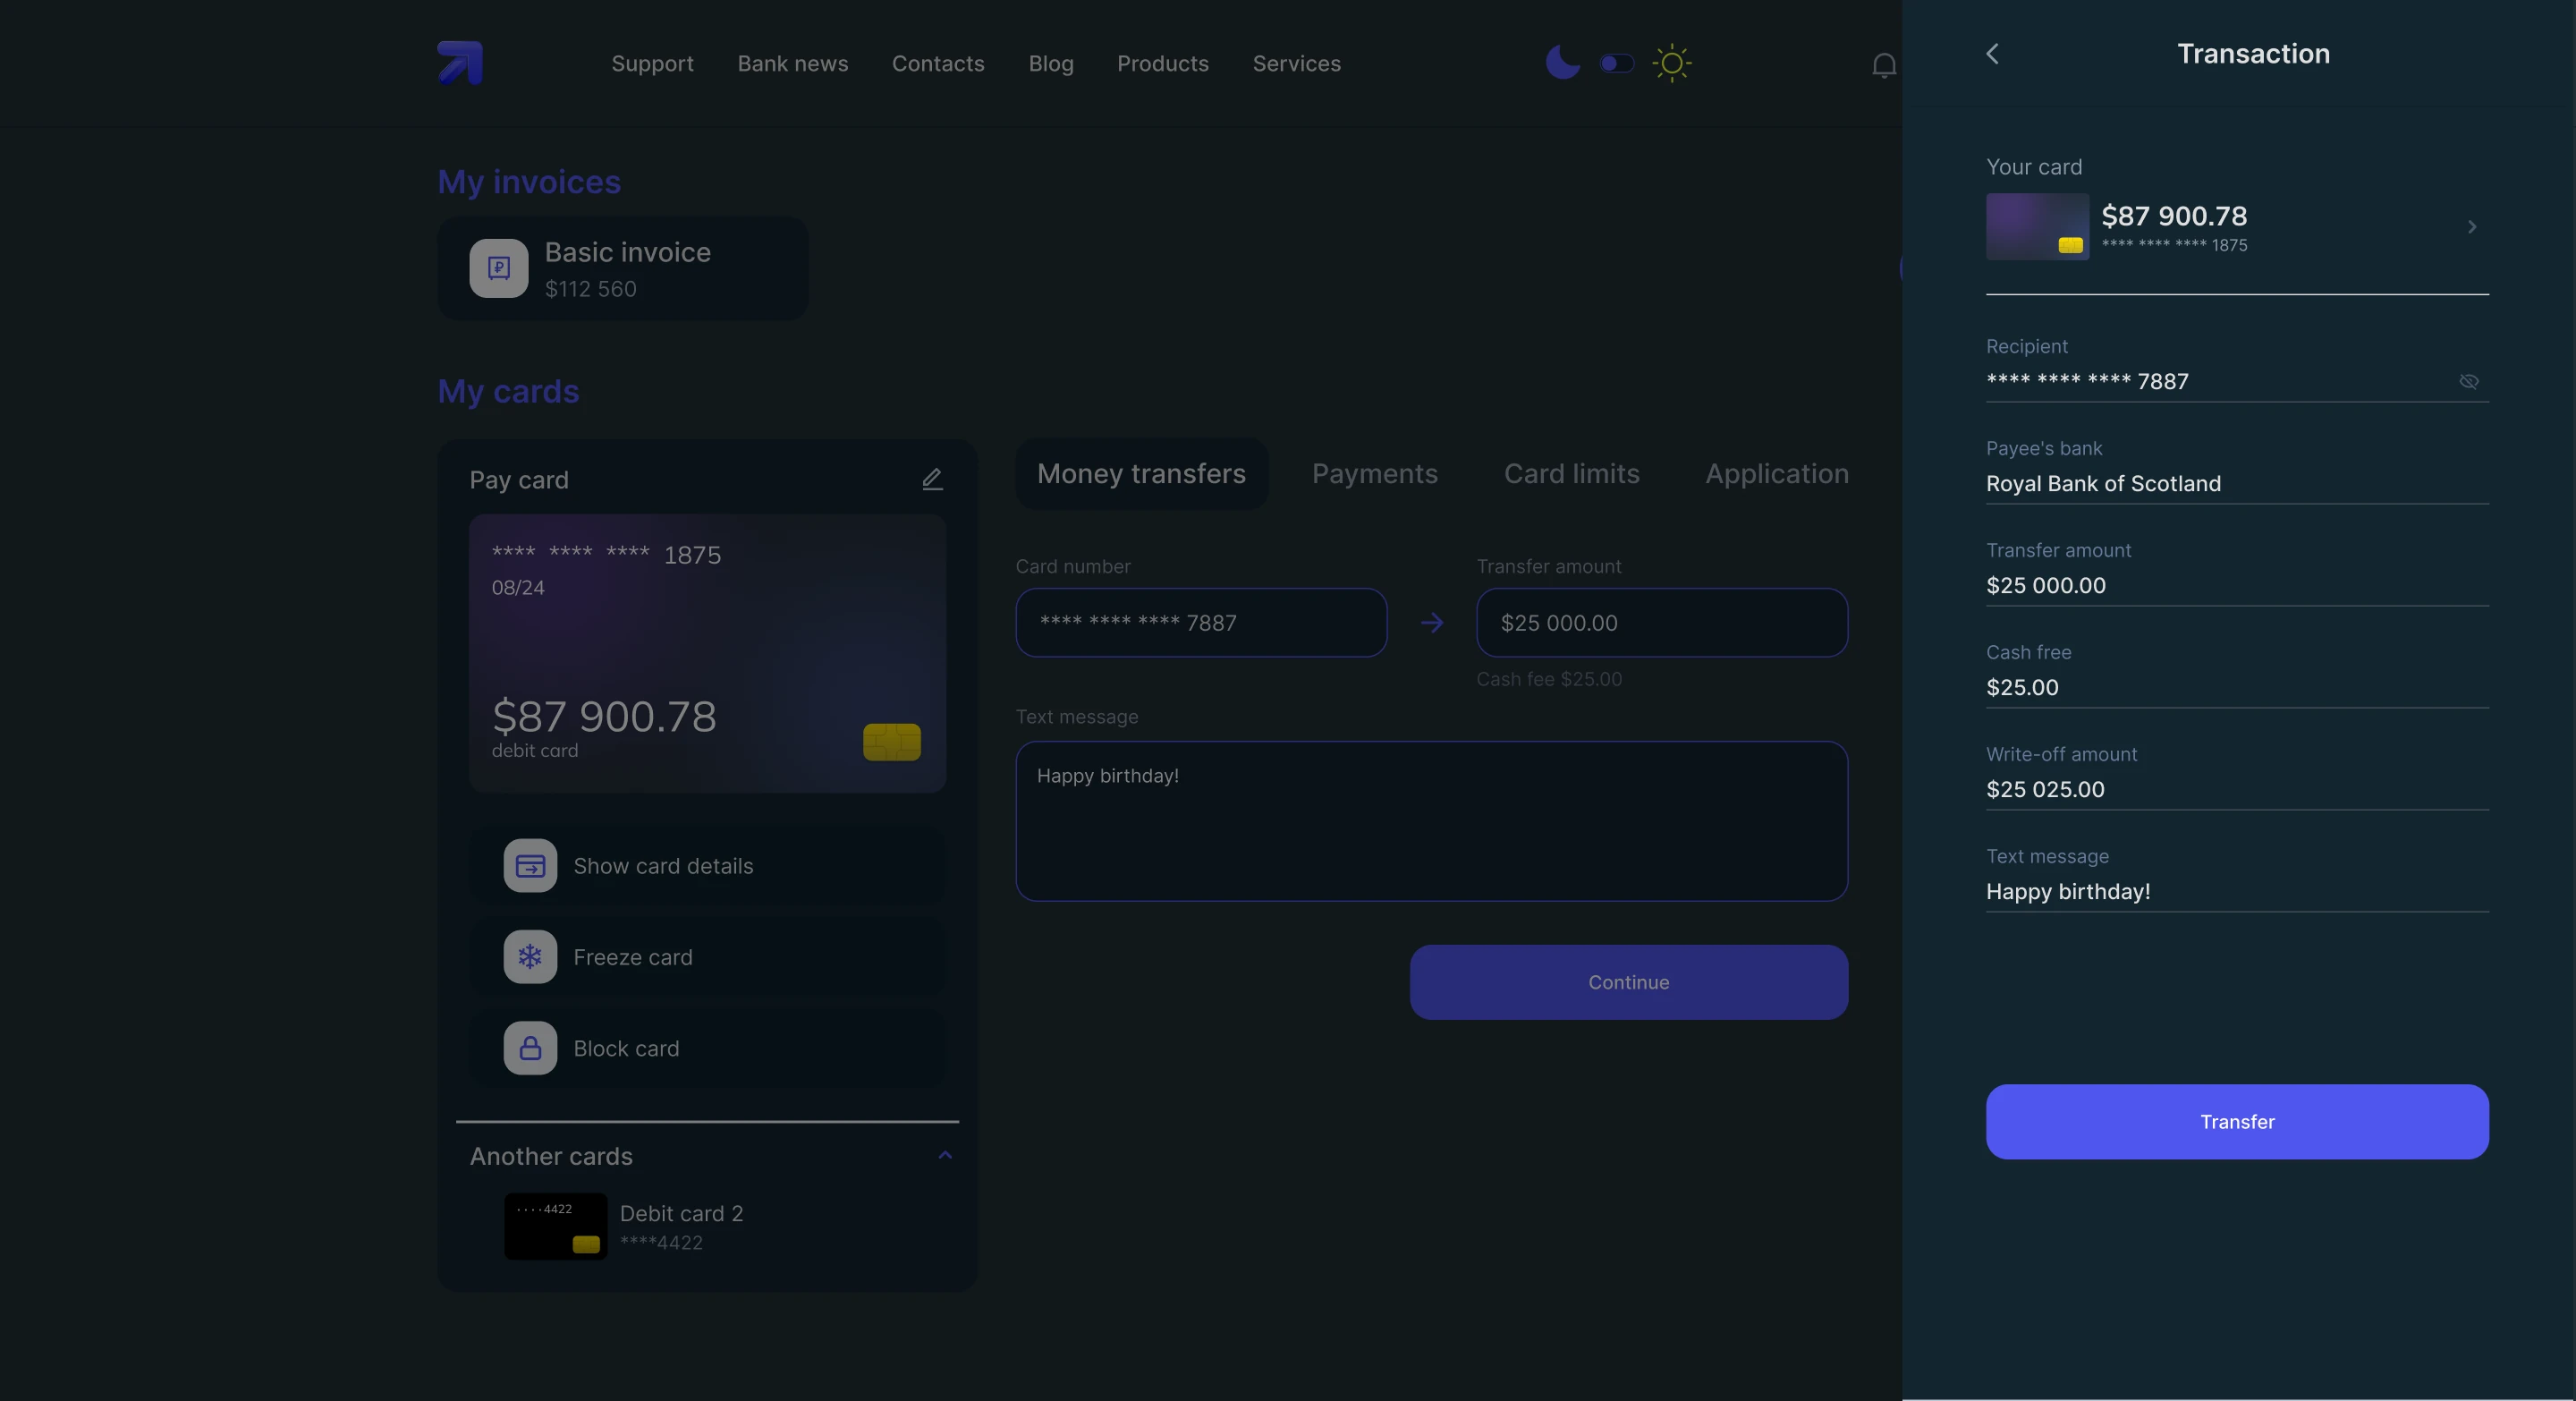Click Write-off amount $25 025.00
The image size is (2576, 1401).
[2045, 790]
